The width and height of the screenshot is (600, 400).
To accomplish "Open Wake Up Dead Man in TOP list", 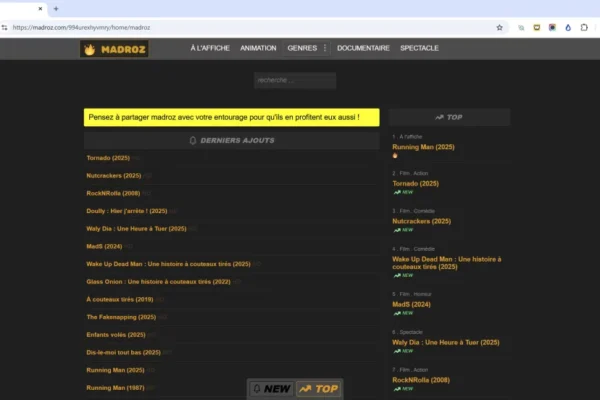I will point(447,263).
